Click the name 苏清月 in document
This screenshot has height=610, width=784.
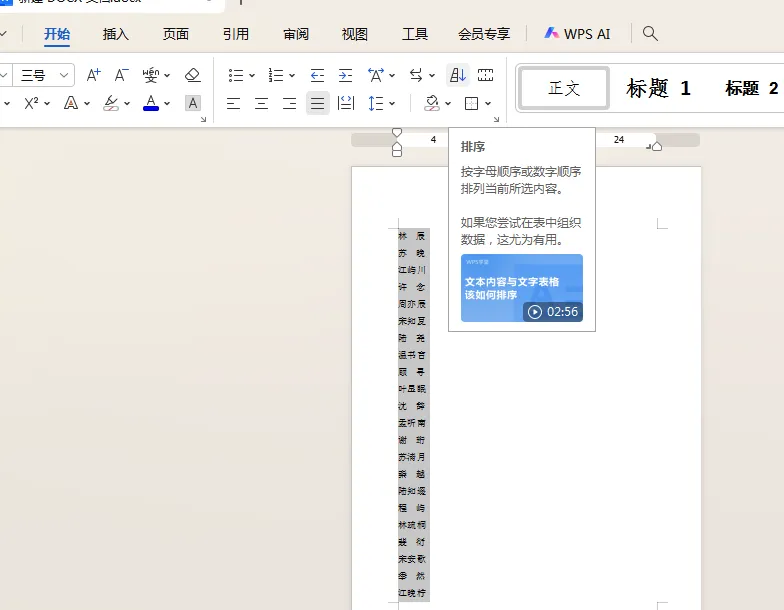[412, 456]
